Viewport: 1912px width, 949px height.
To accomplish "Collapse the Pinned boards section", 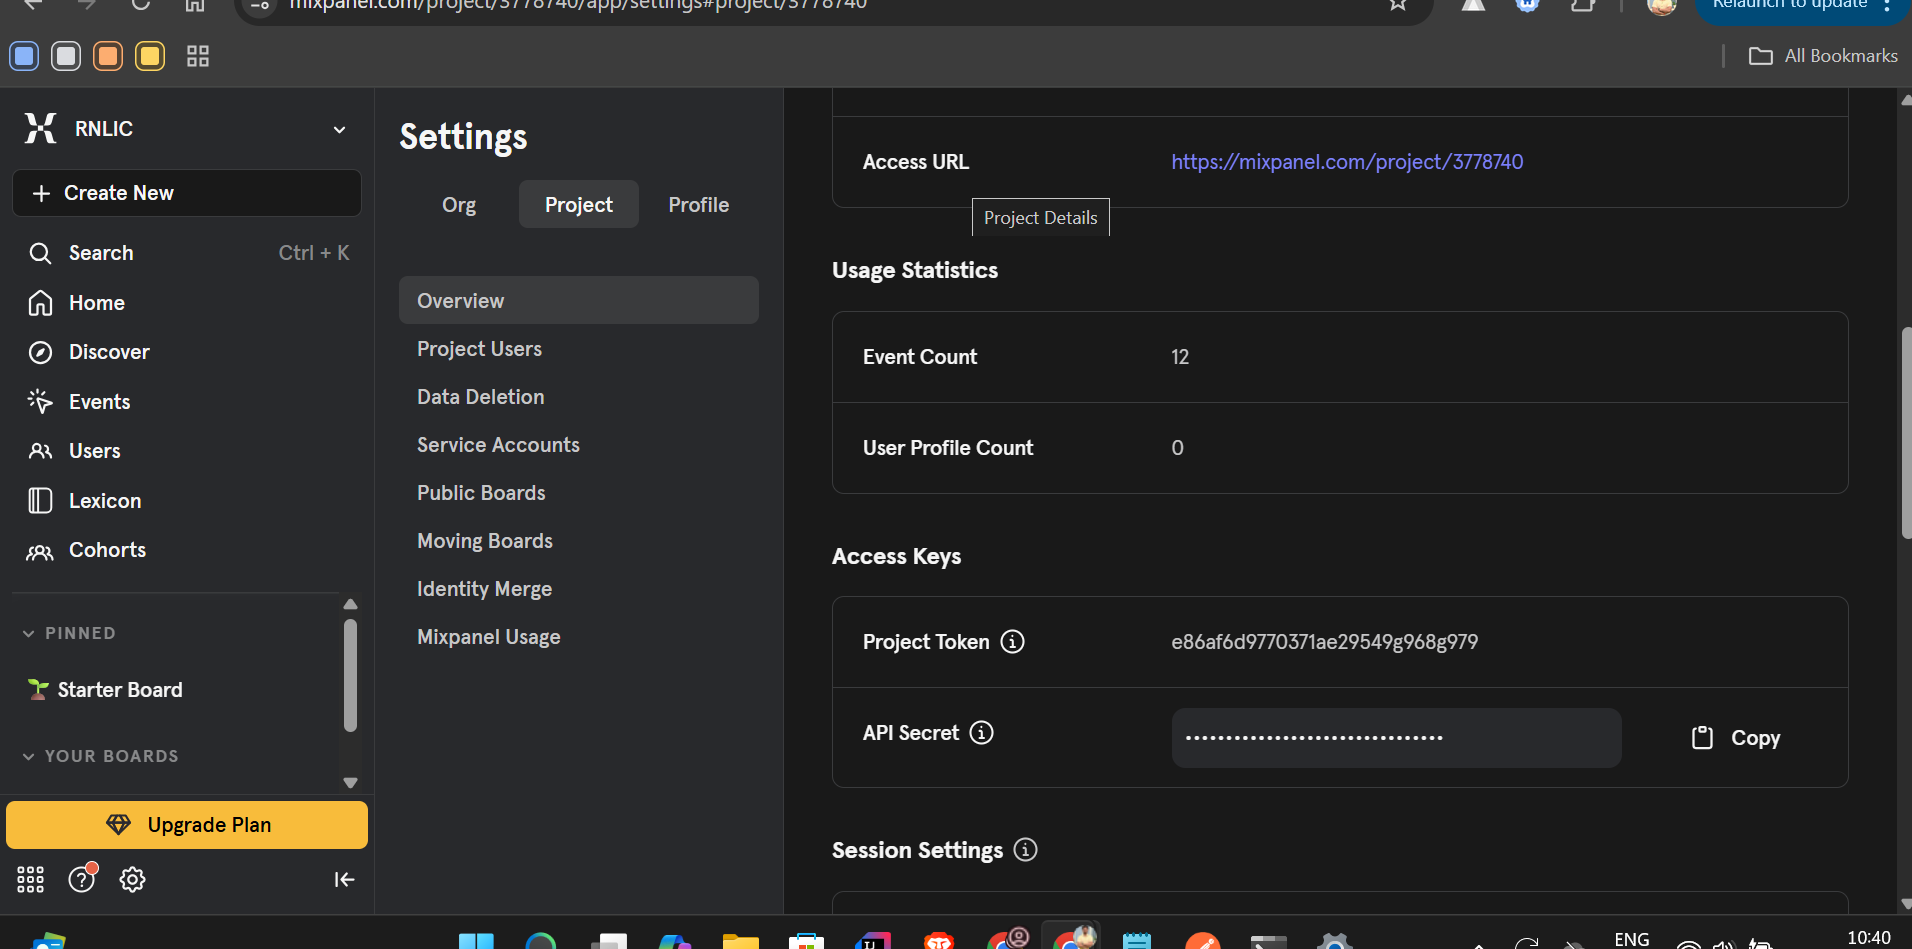I will [x=29, y=633].
